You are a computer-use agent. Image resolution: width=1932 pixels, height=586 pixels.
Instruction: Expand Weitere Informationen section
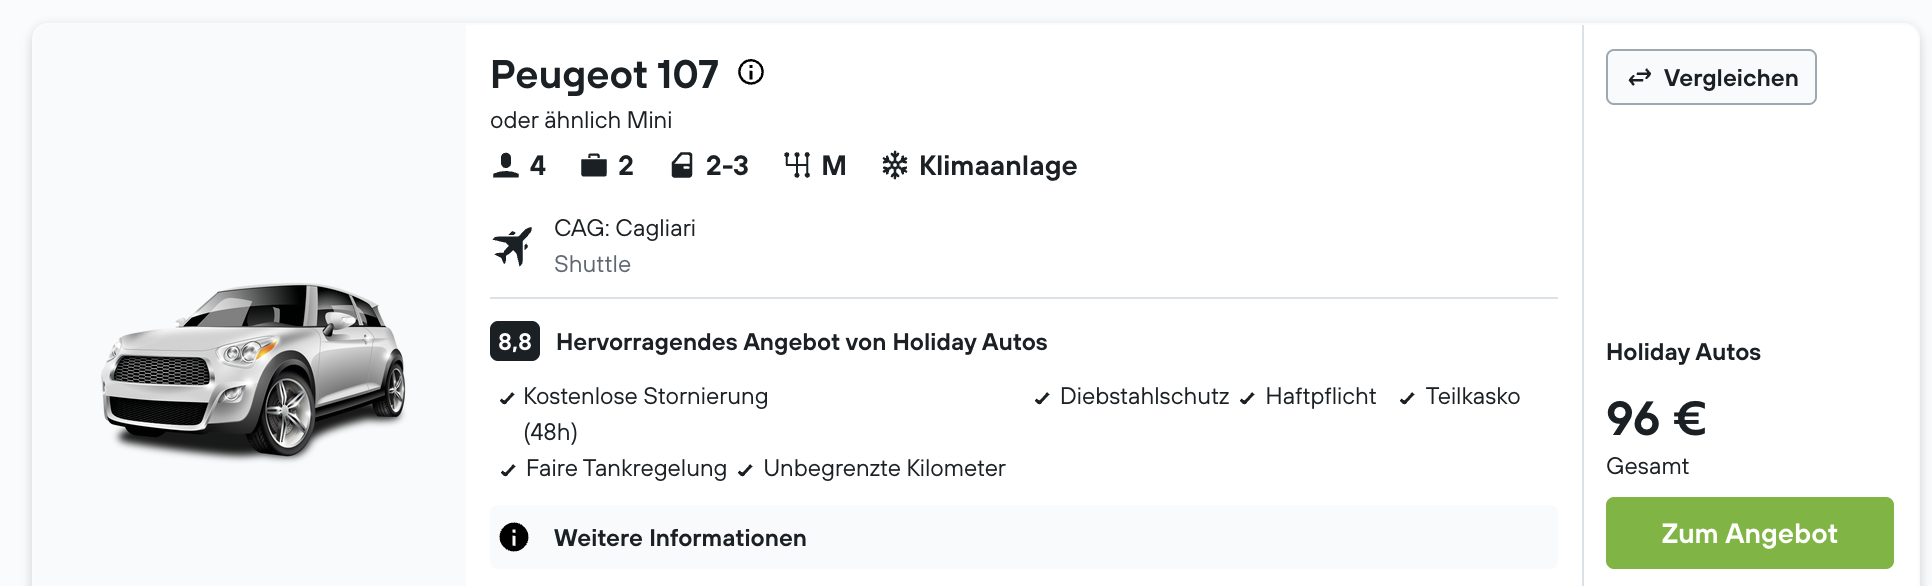coord(1024,537)
